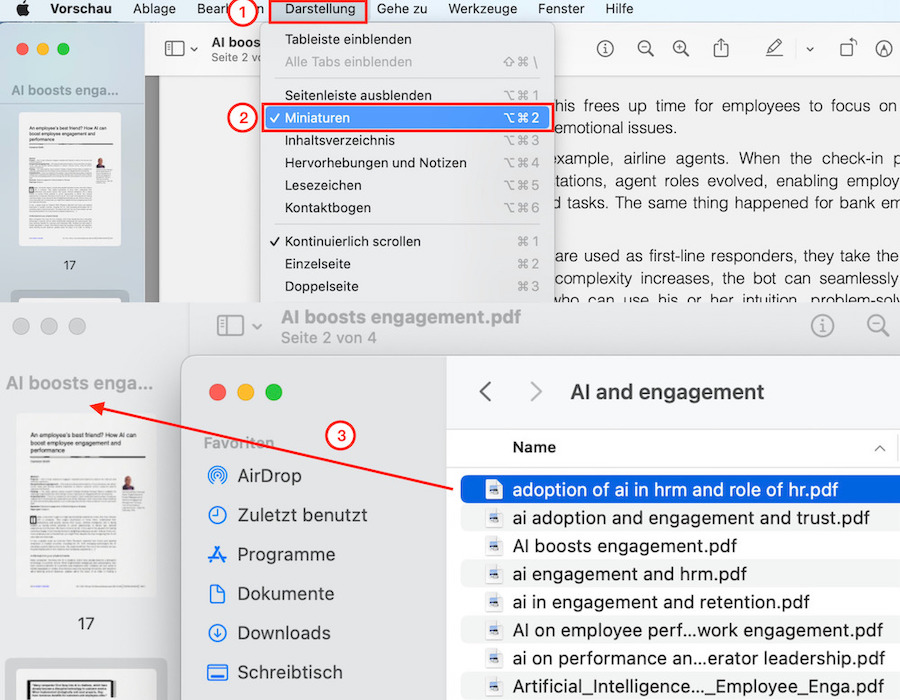The width and height of the screenshot is (900, 700).
Task: Select Lesezeichen sidebar view
Action: (407, 185)
